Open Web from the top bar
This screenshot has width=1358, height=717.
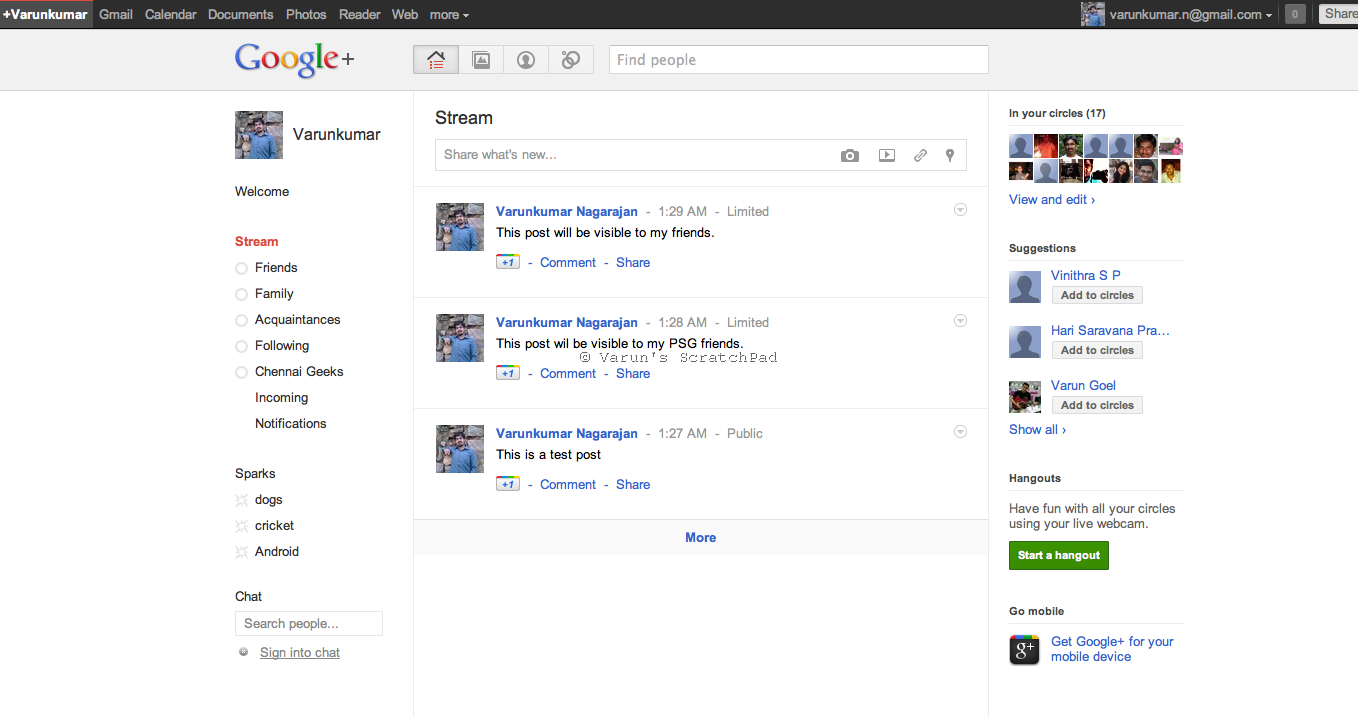coord(405,14)
